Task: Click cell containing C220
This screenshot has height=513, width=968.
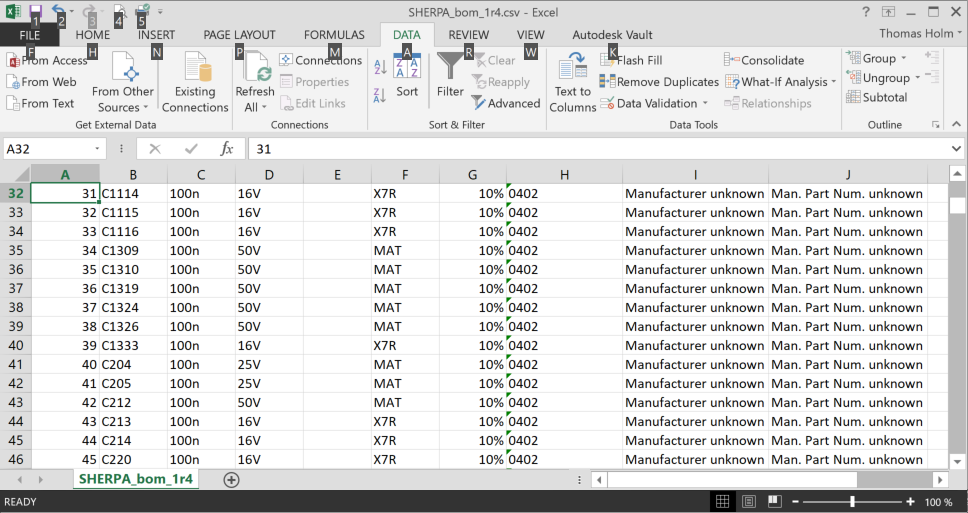Action: (133, 459)
